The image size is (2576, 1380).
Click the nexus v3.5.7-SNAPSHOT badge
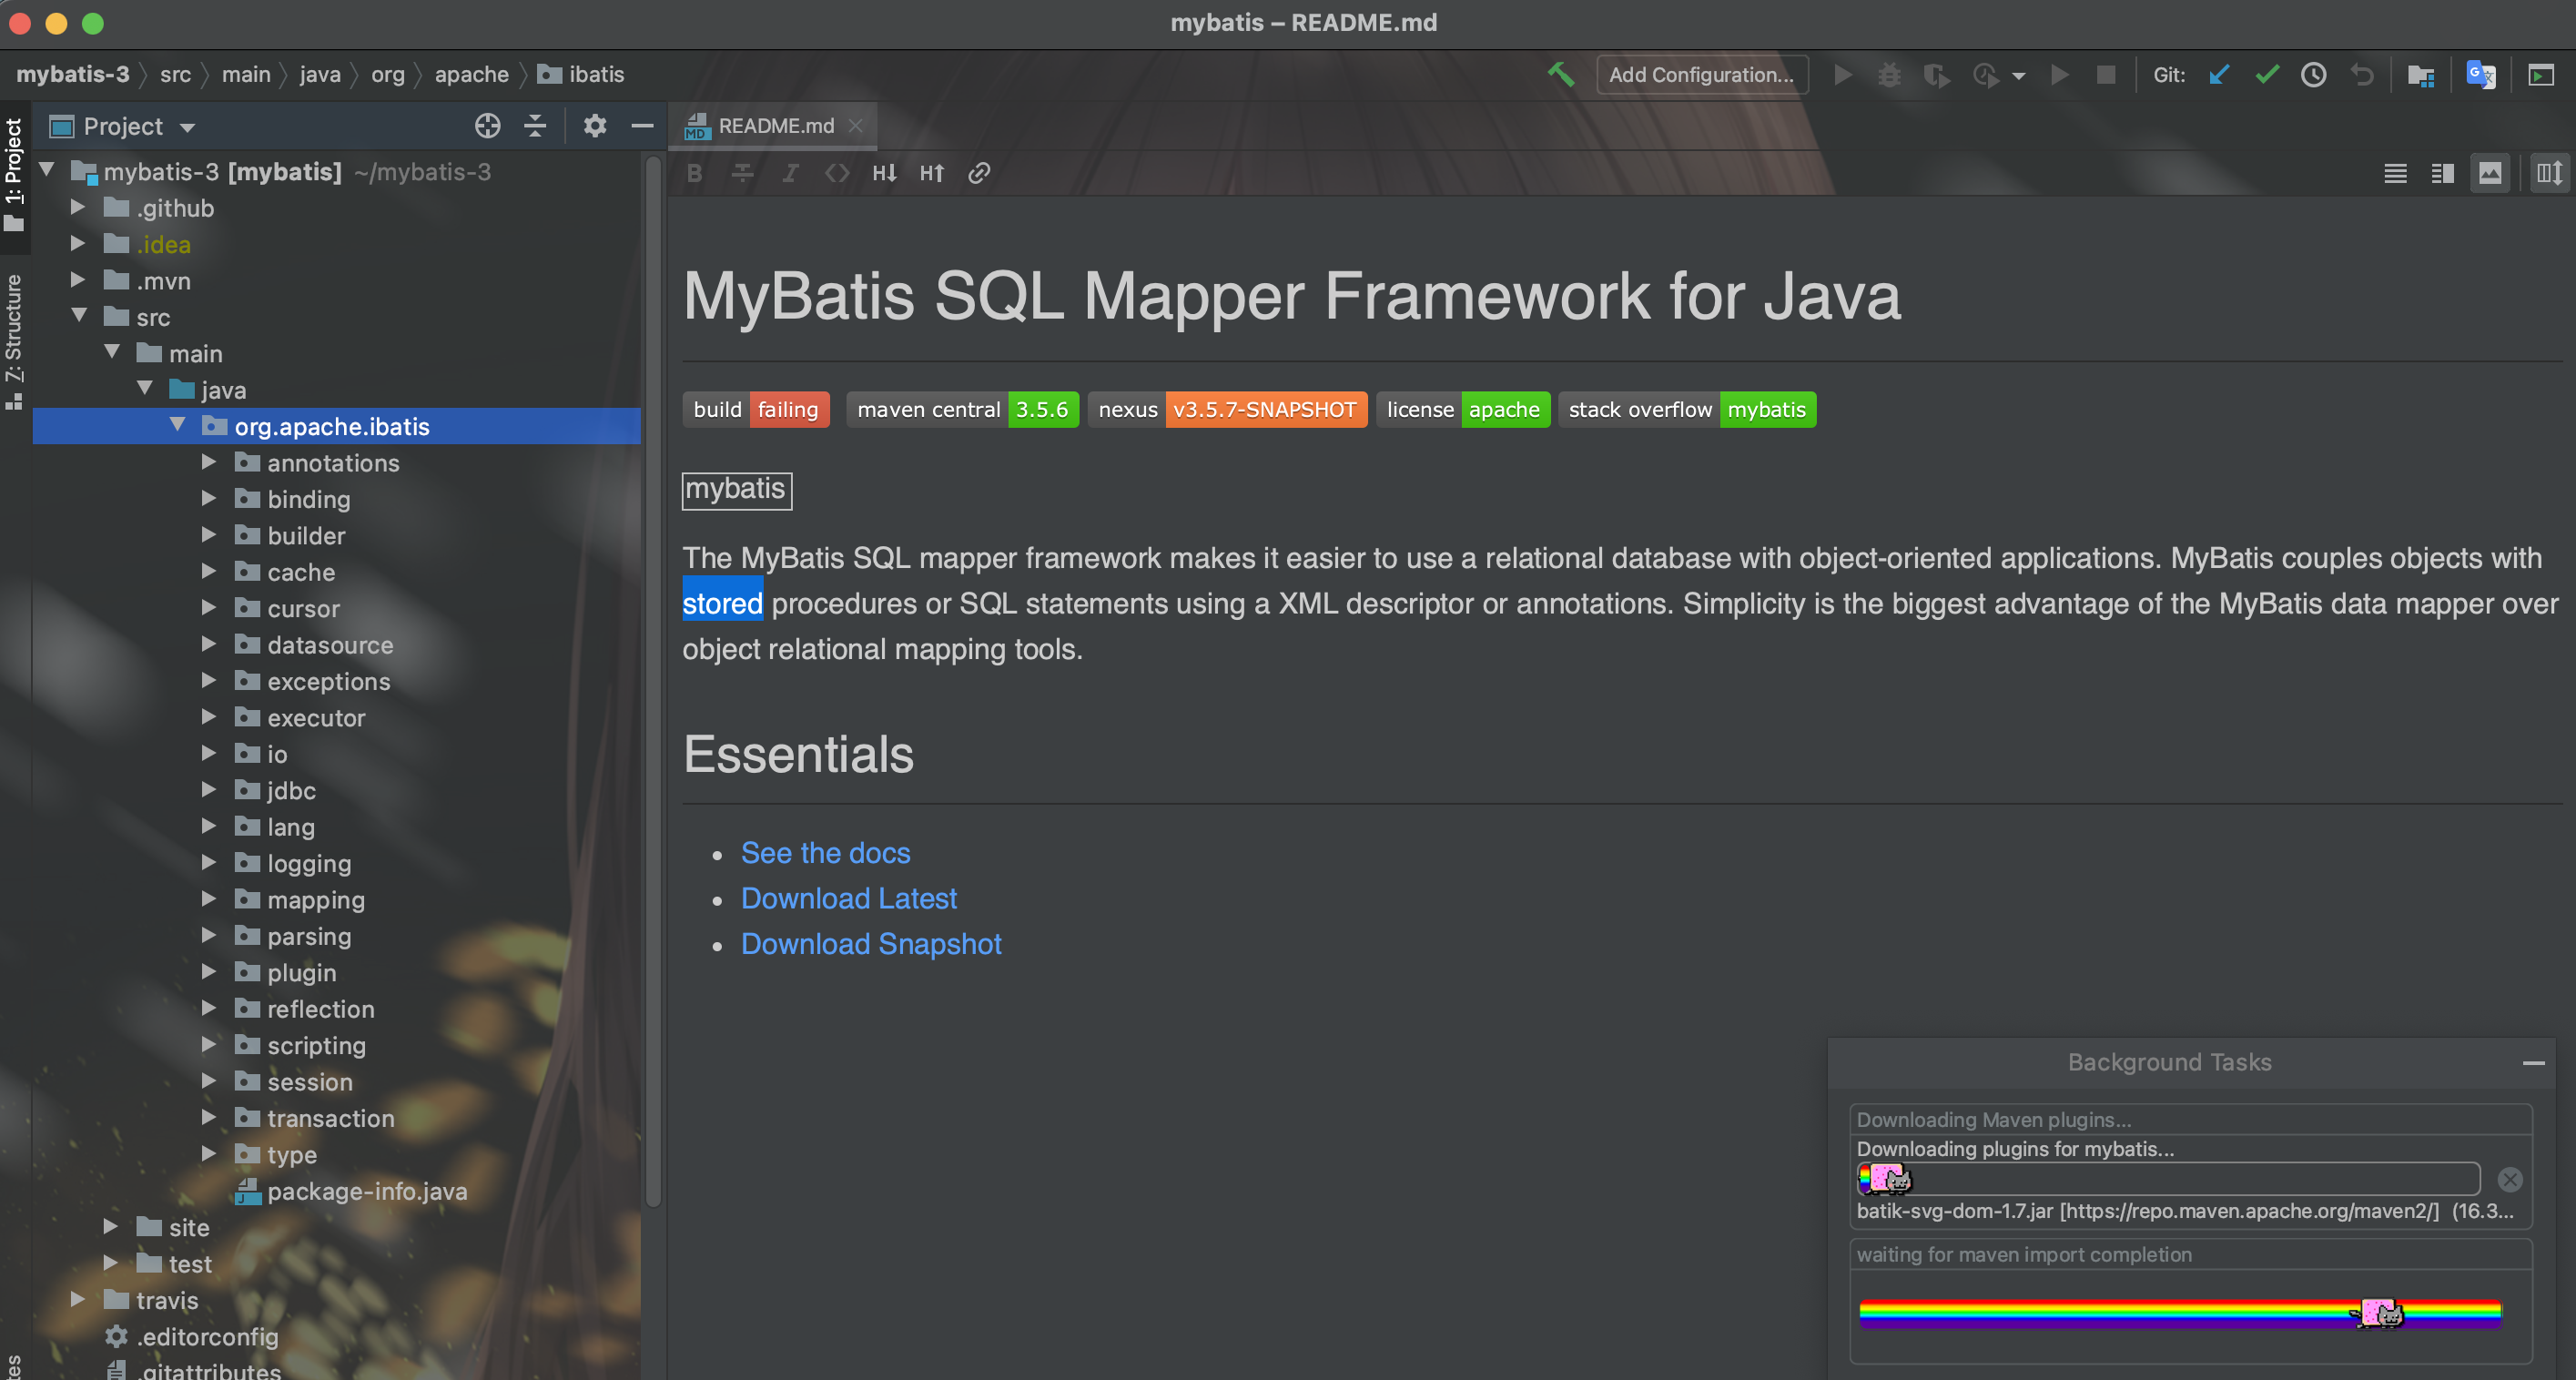pyautogui.click(x=1227, y=410)
